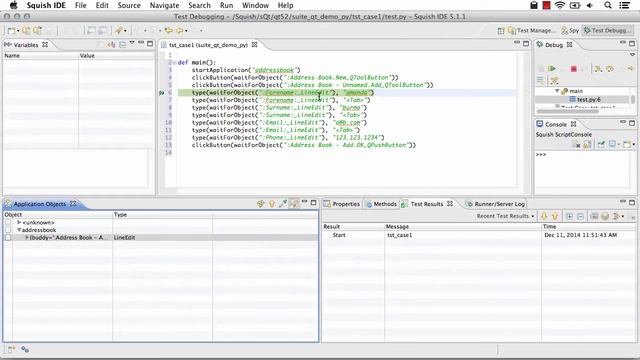
Task: Click the Name column header in Variables
Action: (40, 56)
